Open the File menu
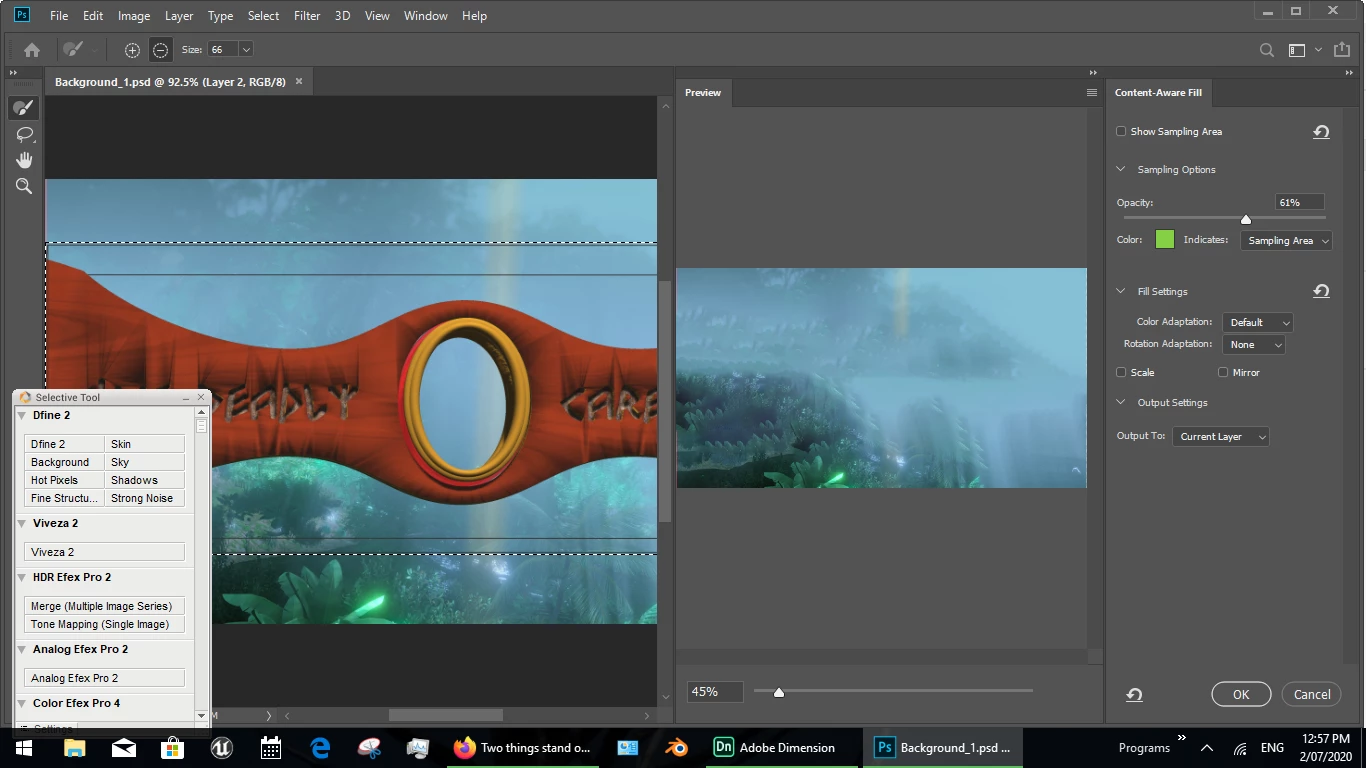 (x=59, y=15)
